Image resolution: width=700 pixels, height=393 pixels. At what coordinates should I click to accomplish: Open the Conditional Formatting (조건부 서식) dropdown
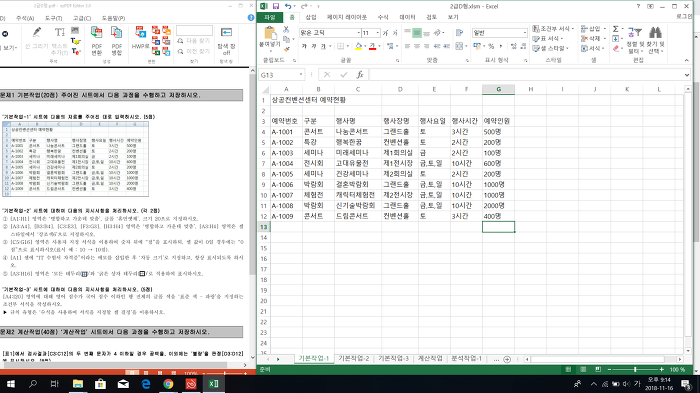tap(554, 29)
